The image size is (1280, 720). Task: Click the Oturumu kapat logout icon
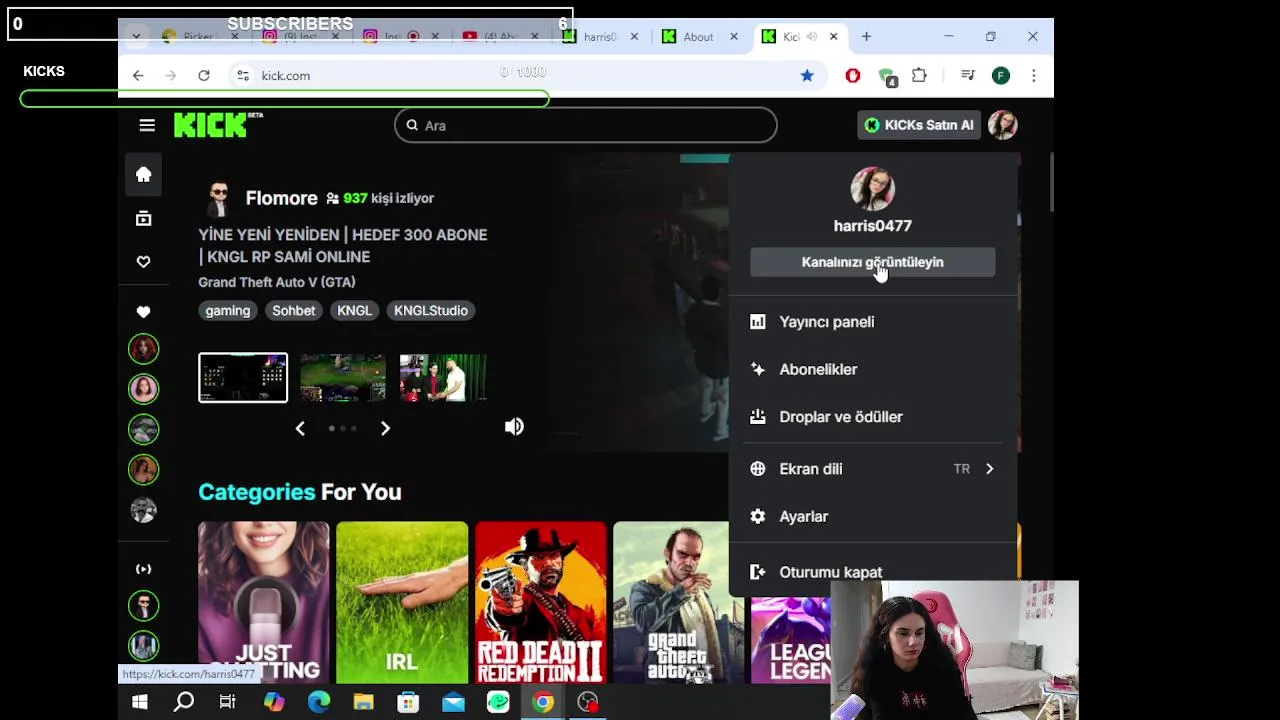coord(758,572)
